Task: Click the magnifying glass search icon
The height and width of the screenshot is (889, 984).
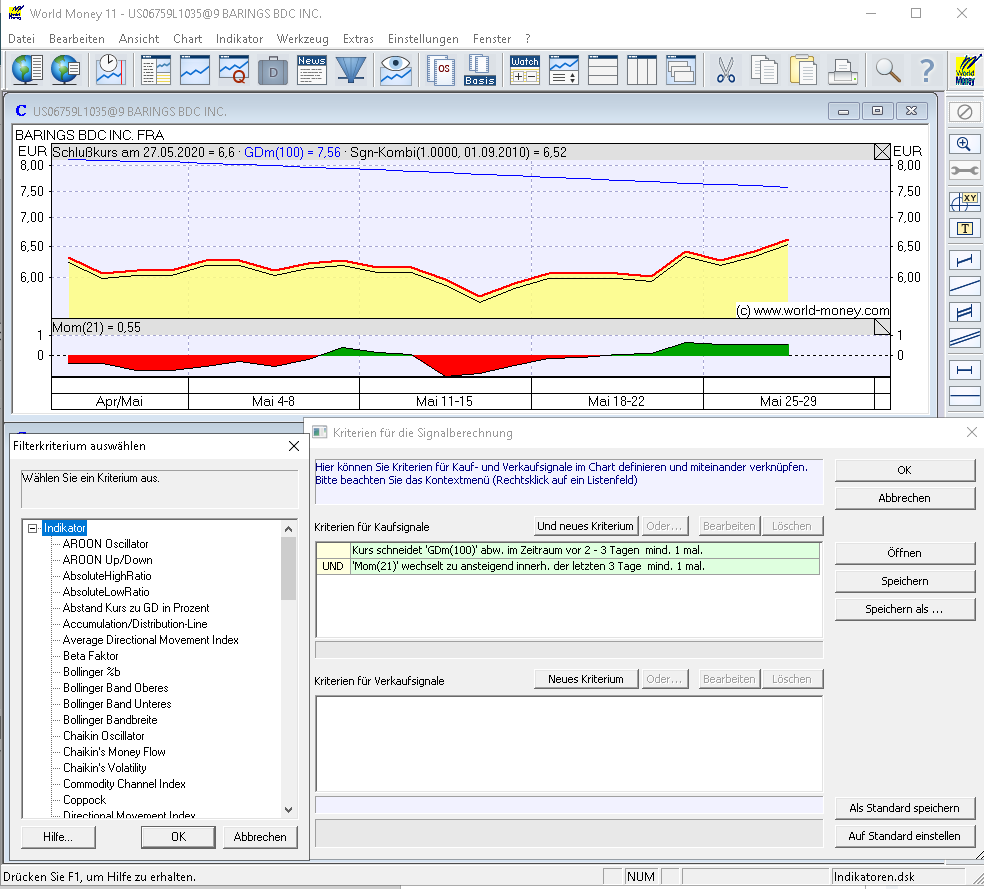Action: [887, 69]
